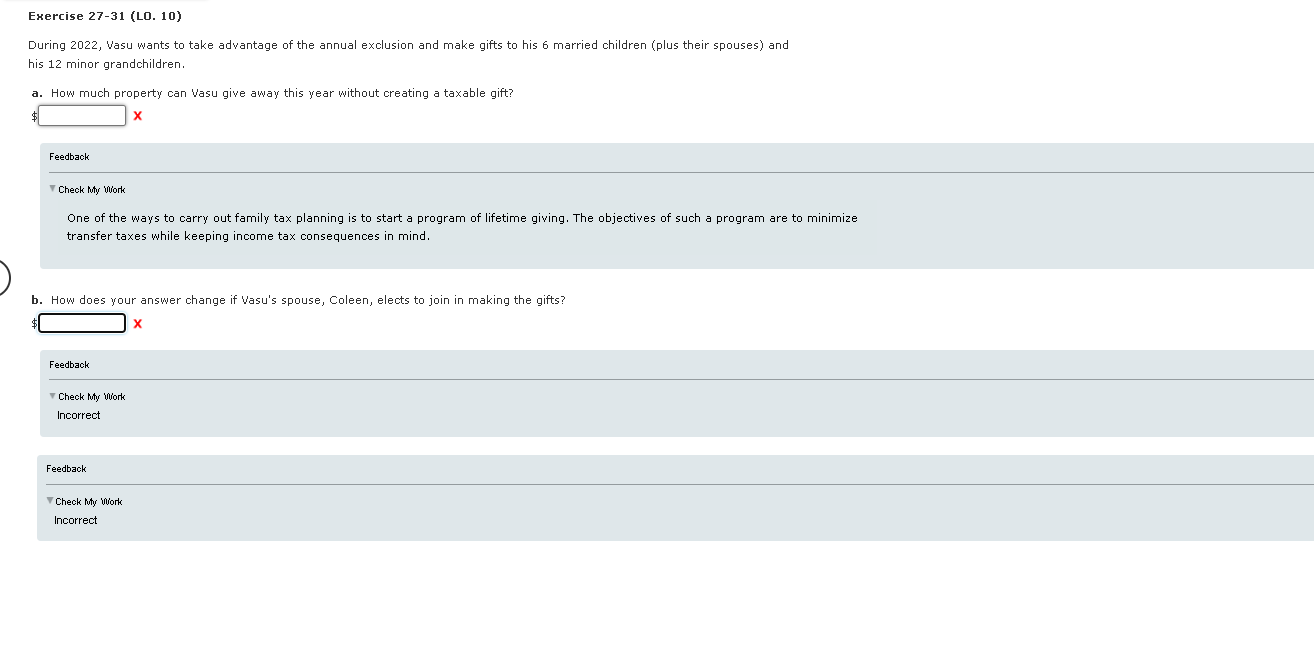This screenshot has height=647, width=1314.
Task: Click inside the answer field for part b
Action: coord(81,322)
